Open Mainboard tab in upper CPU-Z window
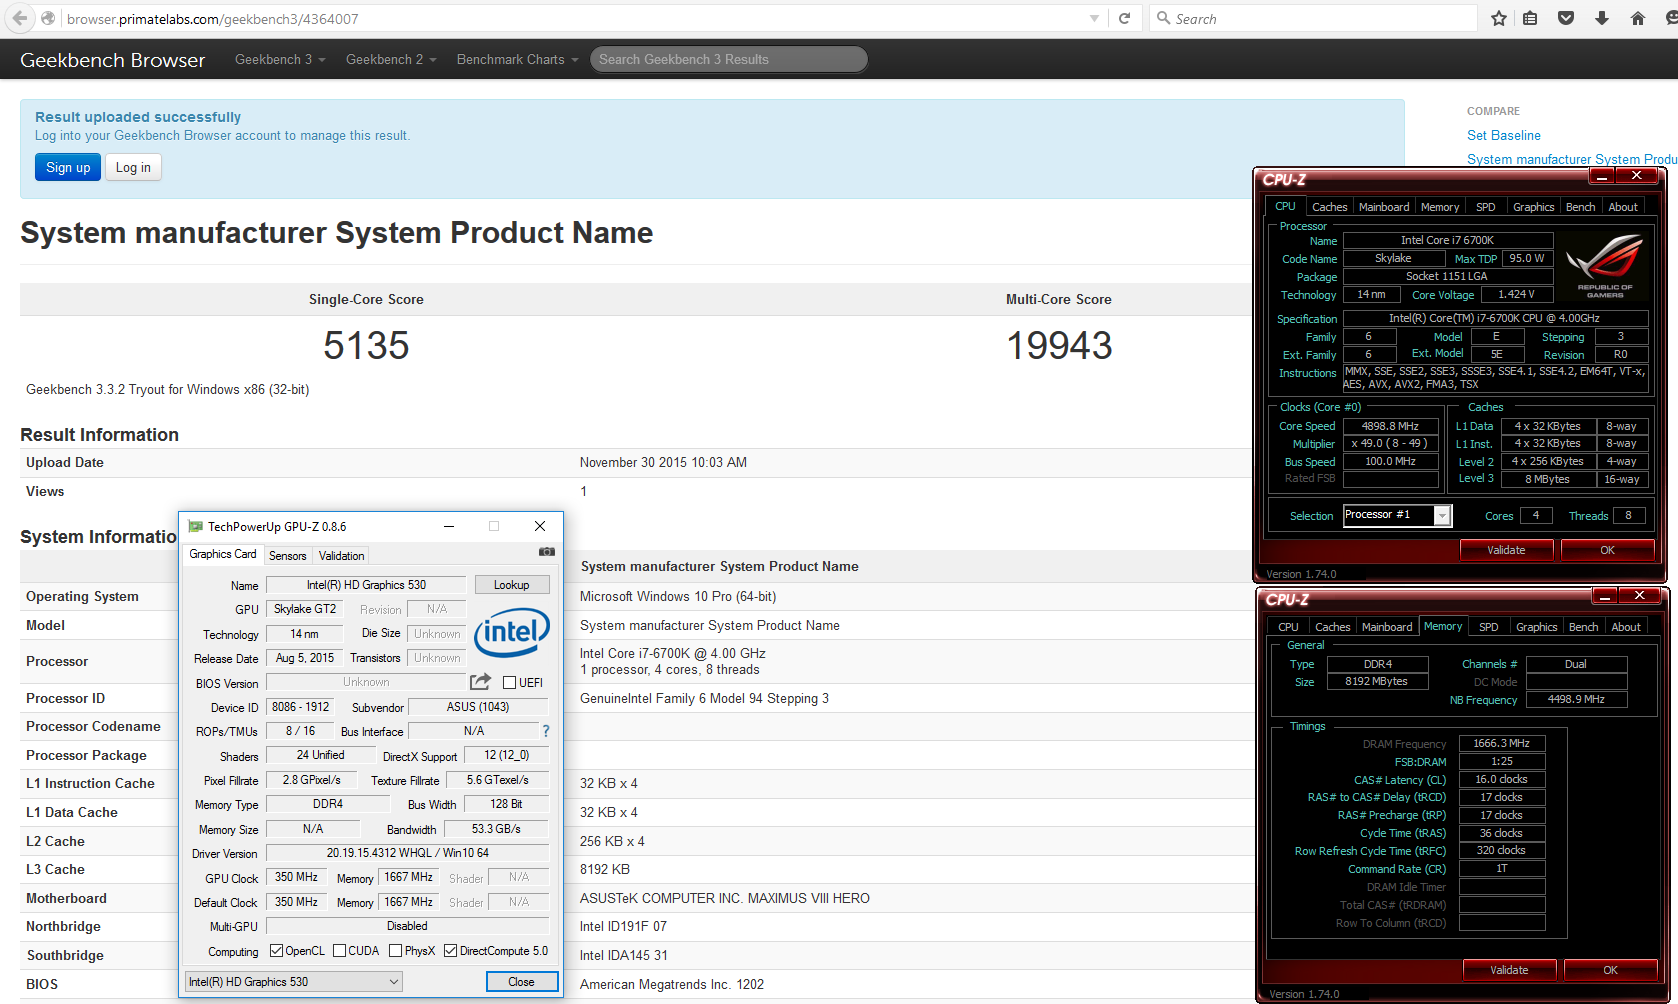The image size is (1678, 1004). pos(1384,207)
